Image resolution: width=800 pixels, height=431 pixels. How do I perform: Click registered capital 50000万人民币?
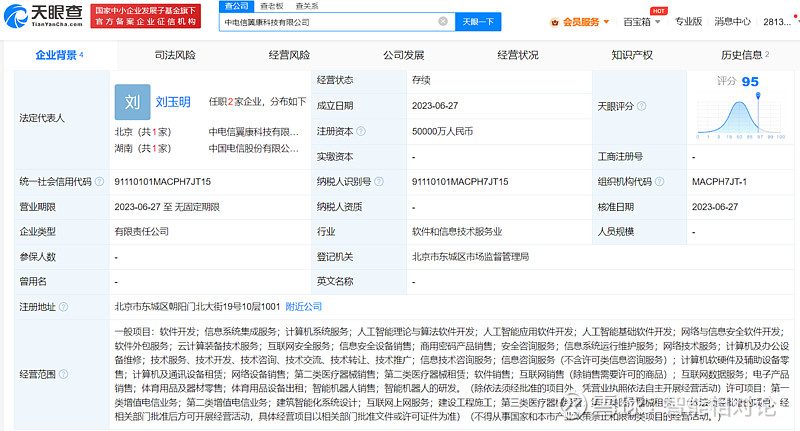pos(442,132)
